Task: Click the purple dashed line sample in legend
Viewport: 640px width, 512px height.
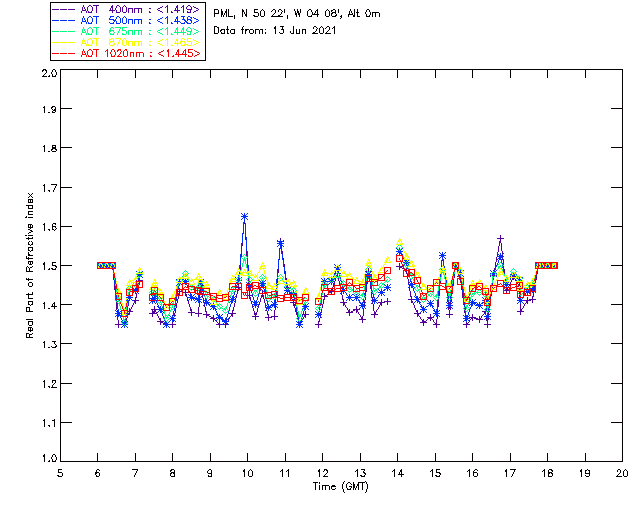Action: 64,9
